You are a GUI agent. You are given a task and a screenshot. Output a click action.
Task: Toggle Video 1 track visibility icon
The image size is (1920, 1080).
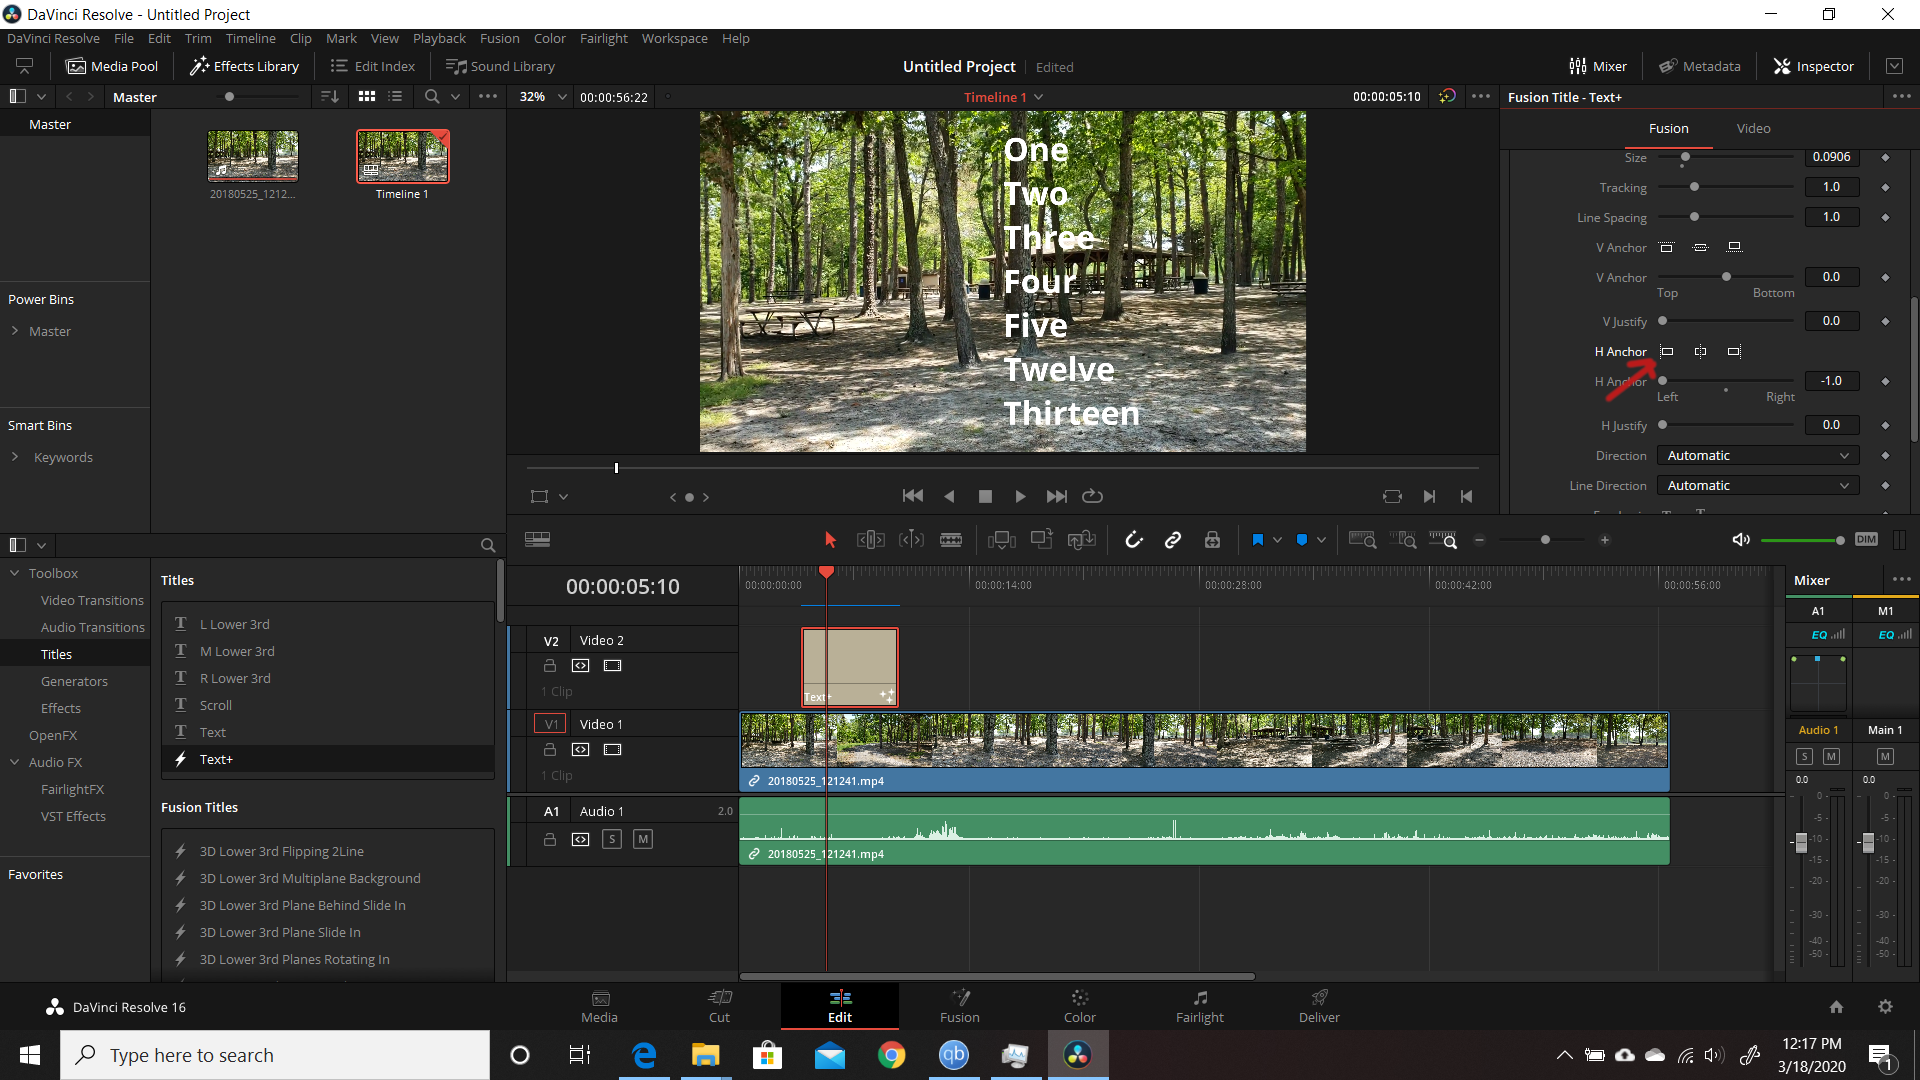[x=613, y=750]
